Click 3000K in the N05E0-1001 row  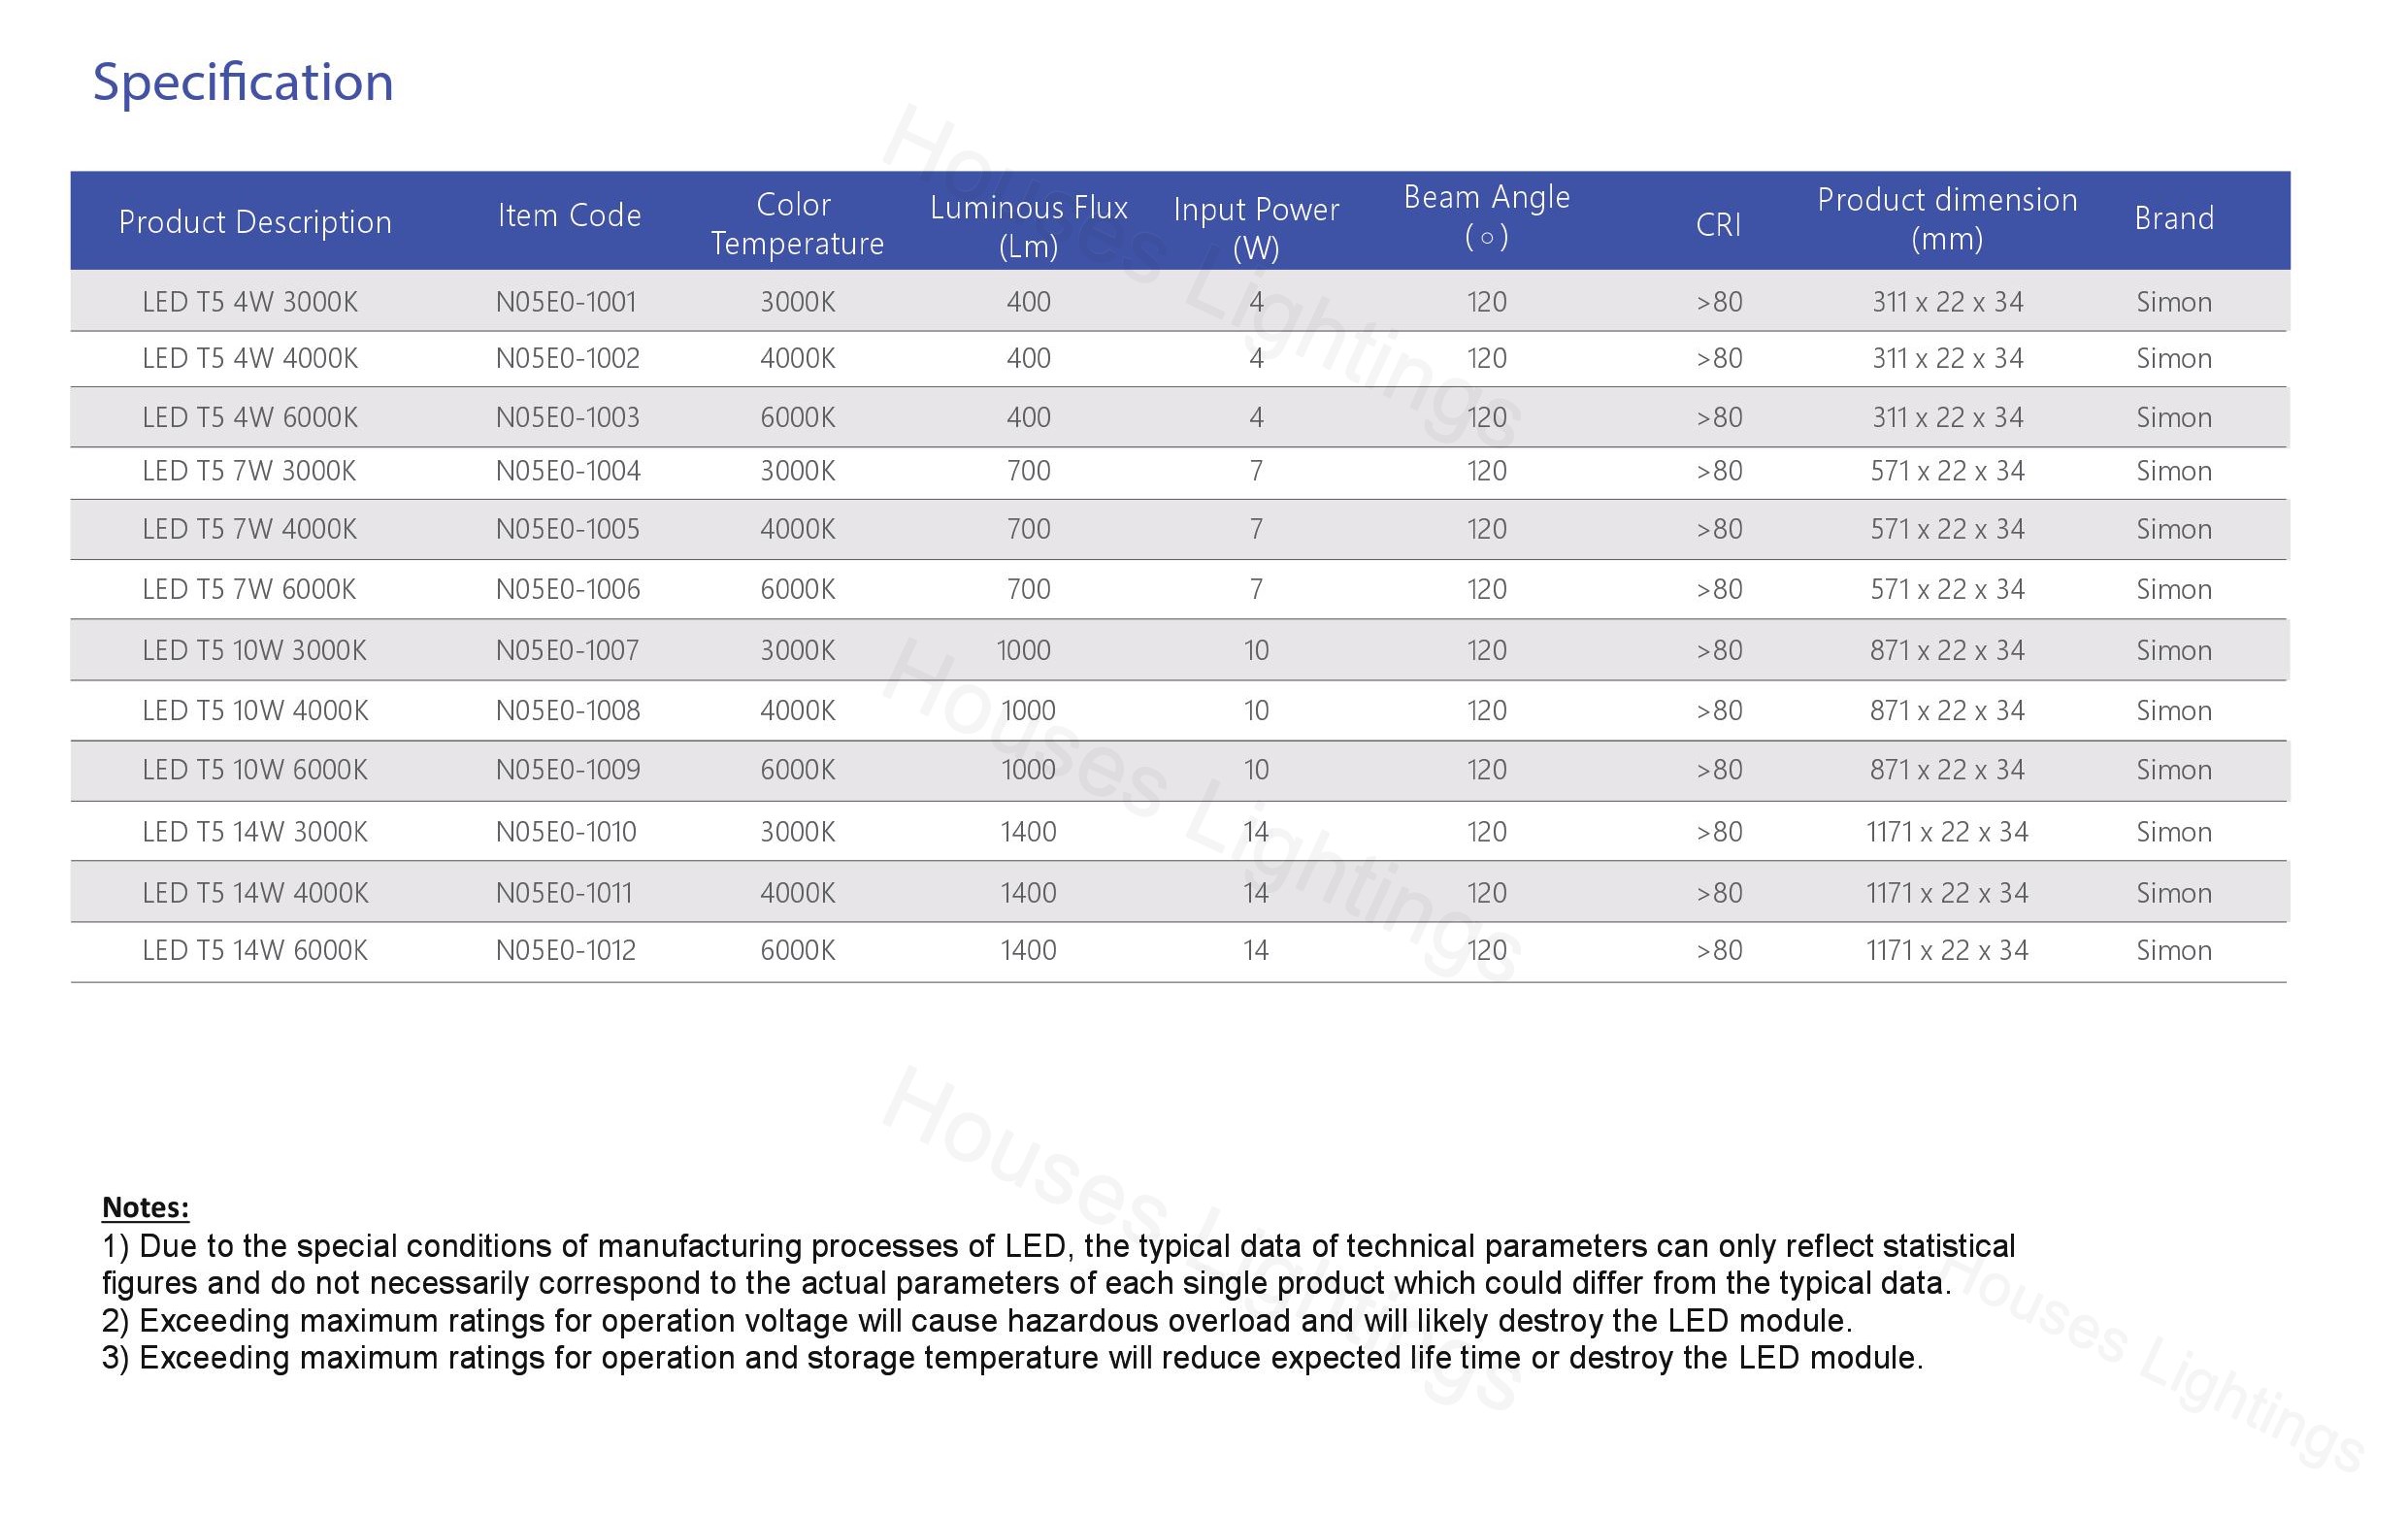point(797,302)
